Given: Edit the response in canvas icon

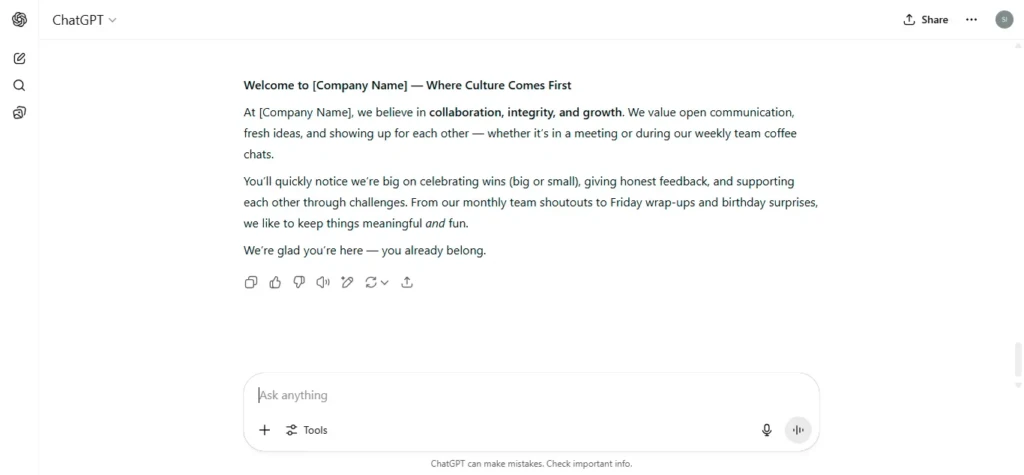Looking at the screenshot, I should pyautogui.click(x=347, y=282).
